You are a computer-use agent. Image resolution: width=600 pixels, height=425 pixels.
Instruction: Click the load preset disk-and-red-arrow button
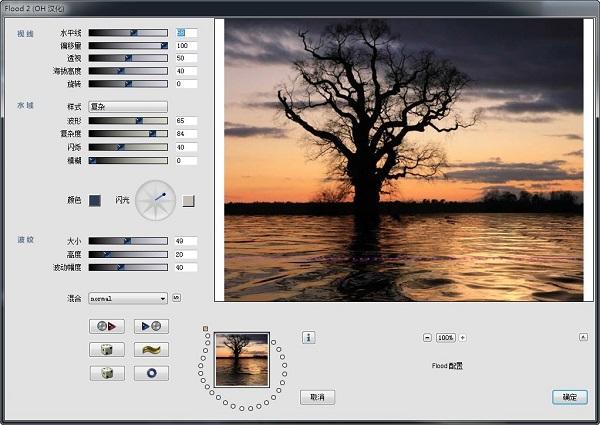click(x=107, y=326)
